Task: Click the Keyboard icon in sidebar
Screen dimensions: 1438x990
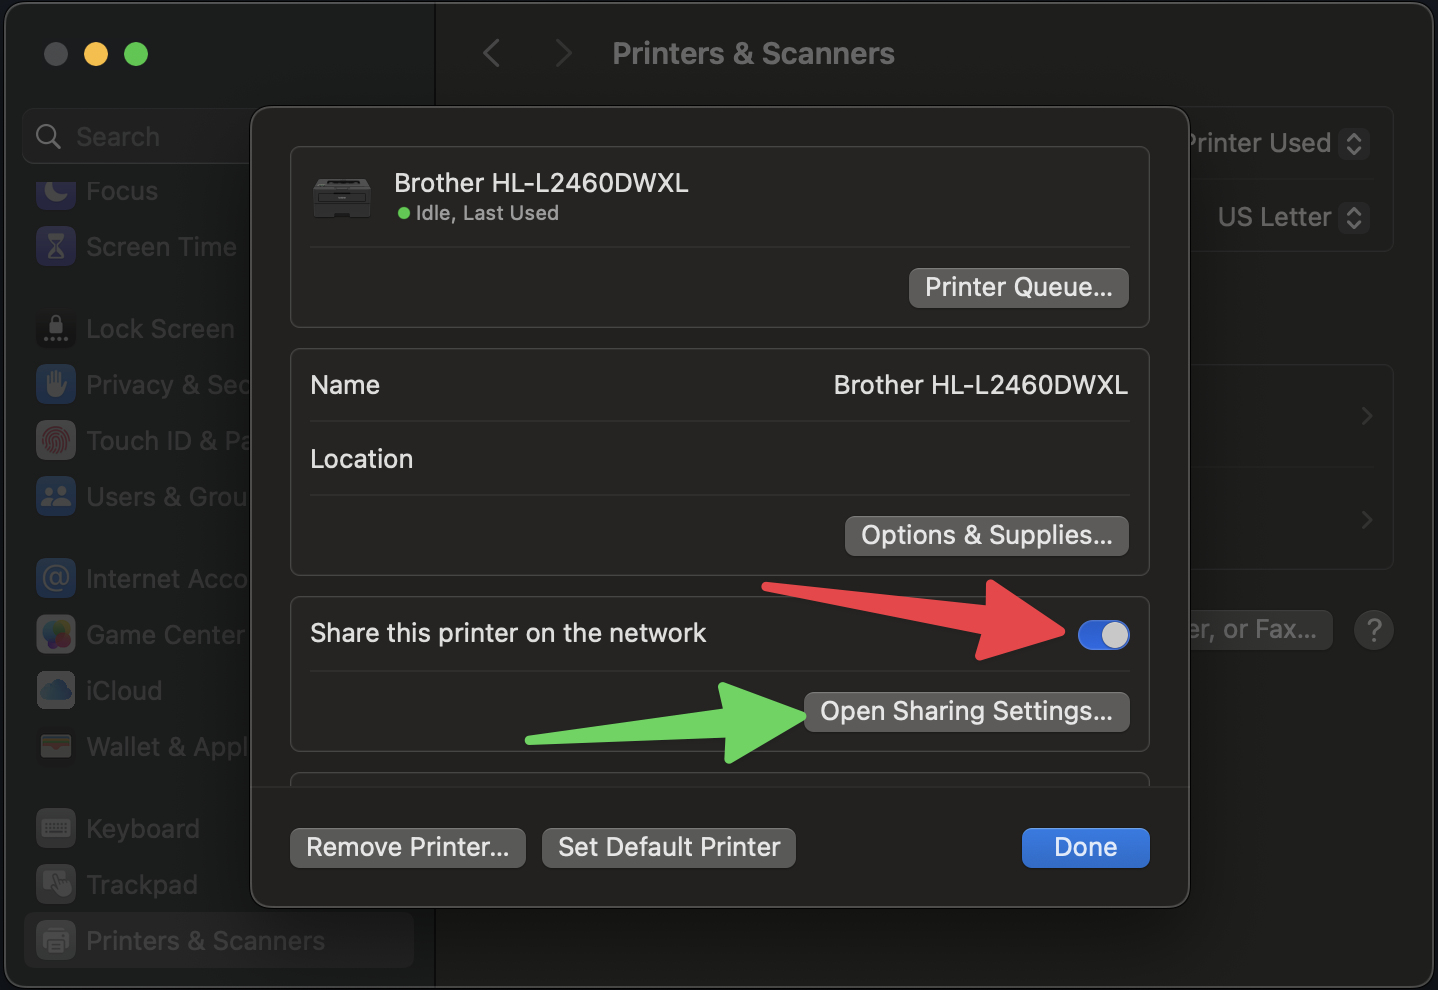Action: tap(56, 828)
